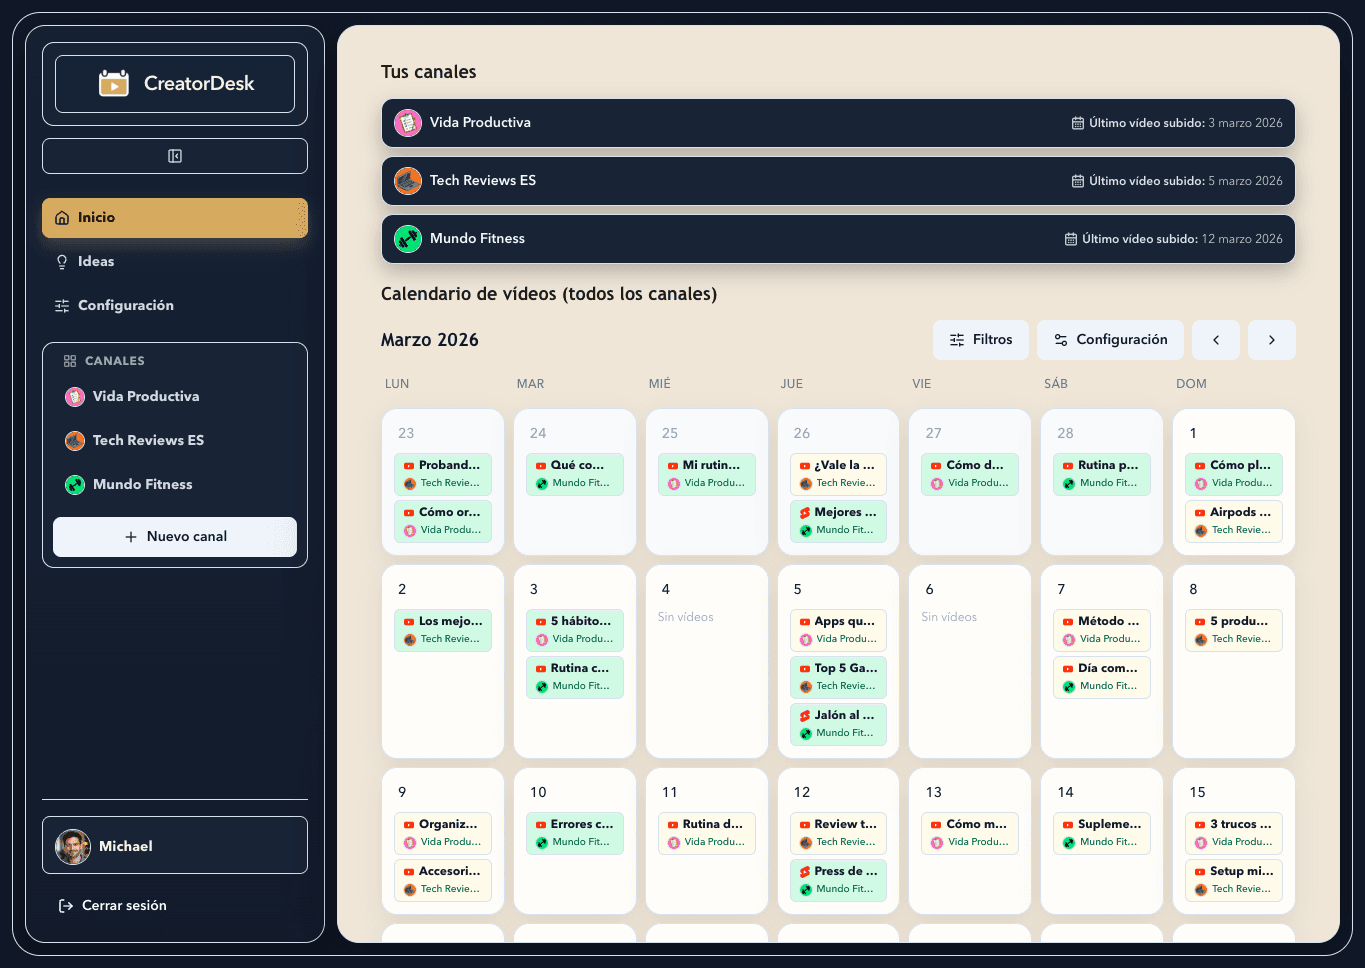Go to next month using the right chevron
The image size is (1365, 968).
tap(1271, 340)
